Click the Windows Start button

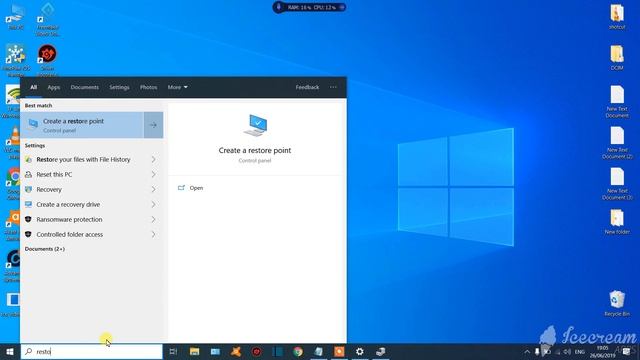click(10, 351)
